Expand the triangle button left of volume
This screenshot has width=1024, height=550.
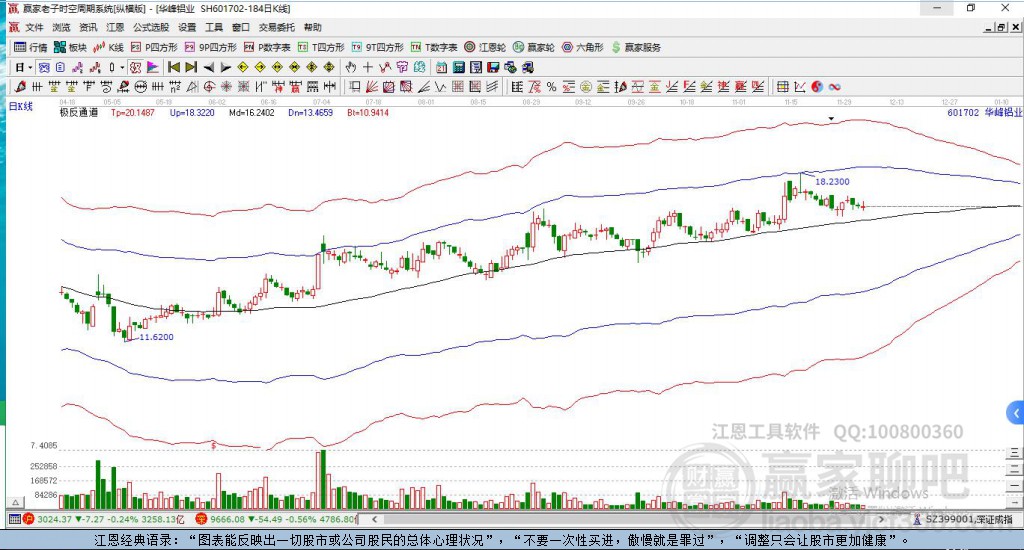(16, 502)
